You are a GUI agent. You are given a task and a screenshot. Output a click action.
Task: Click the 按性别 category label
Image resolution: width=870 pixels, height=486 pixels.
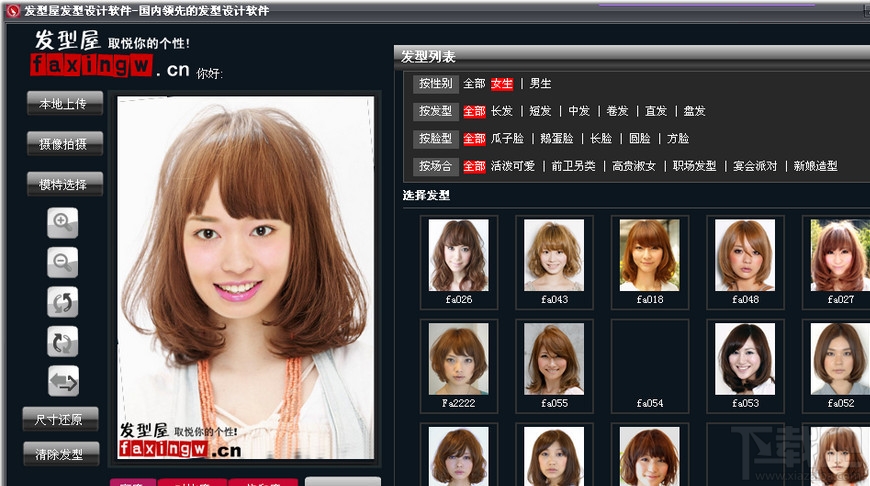(436, 84)
